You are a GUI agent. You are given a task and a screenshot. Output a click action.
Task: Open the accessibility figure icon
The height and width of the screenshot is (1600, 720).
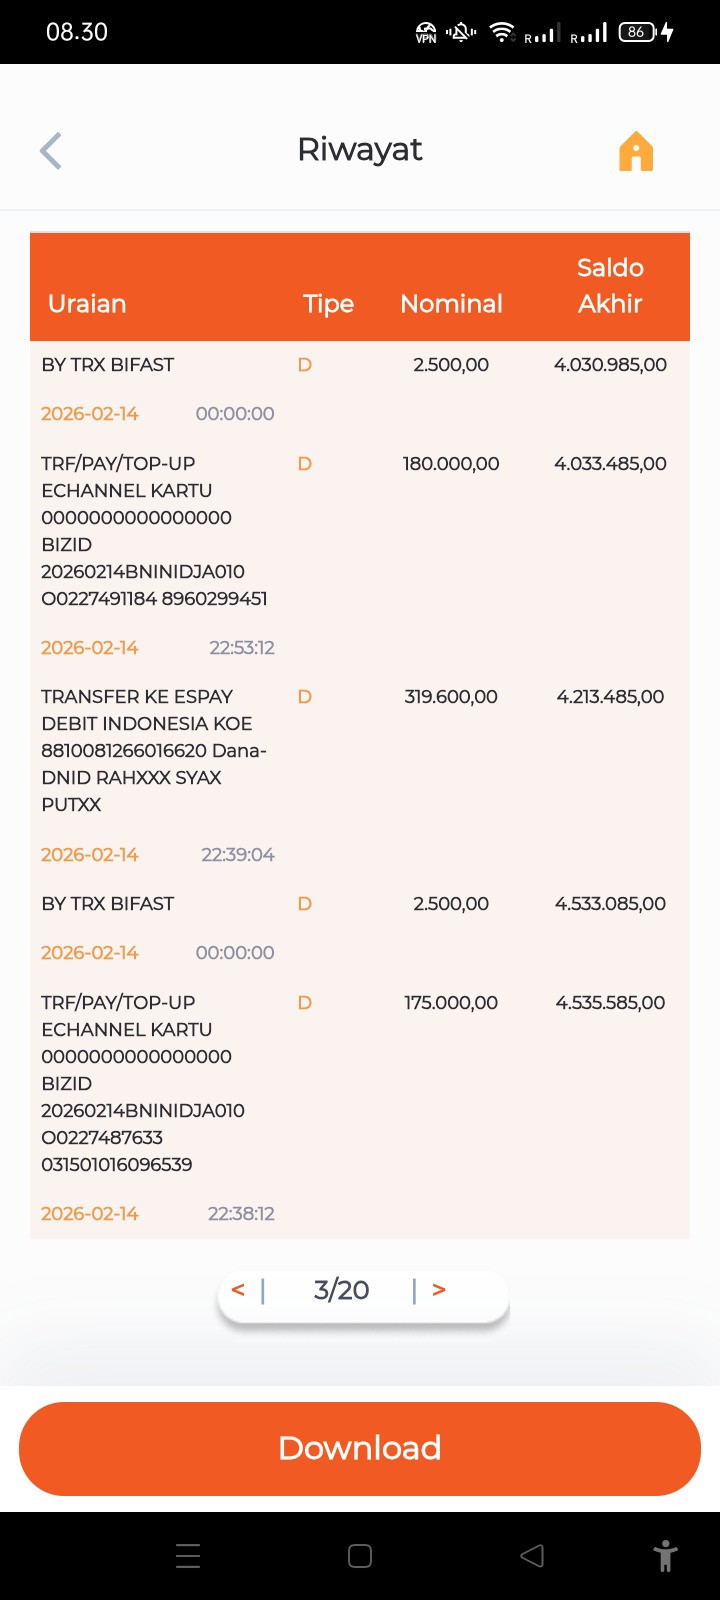[665, 1556]
